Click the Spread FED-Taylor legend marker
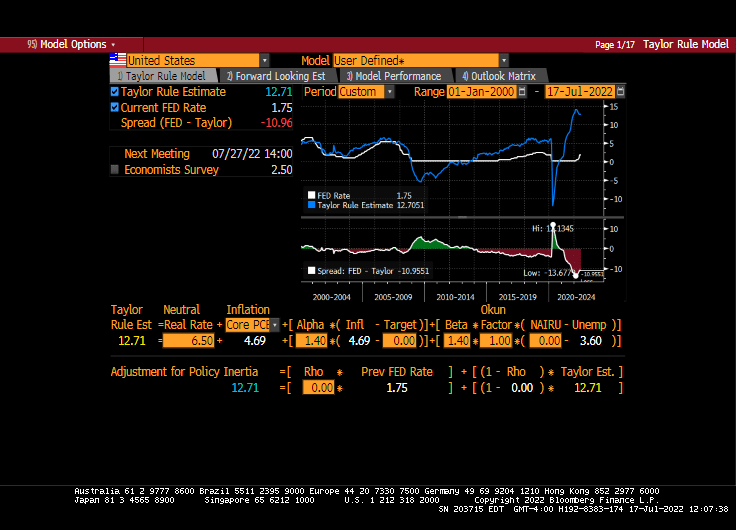Image resolution: width=736 pixels, height=530 pixels. click(311, 271)
